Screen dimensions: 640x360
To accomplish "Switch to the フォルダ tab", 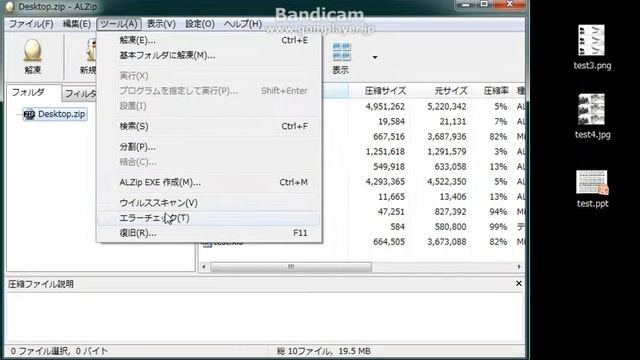I will [x=33, y=93].
